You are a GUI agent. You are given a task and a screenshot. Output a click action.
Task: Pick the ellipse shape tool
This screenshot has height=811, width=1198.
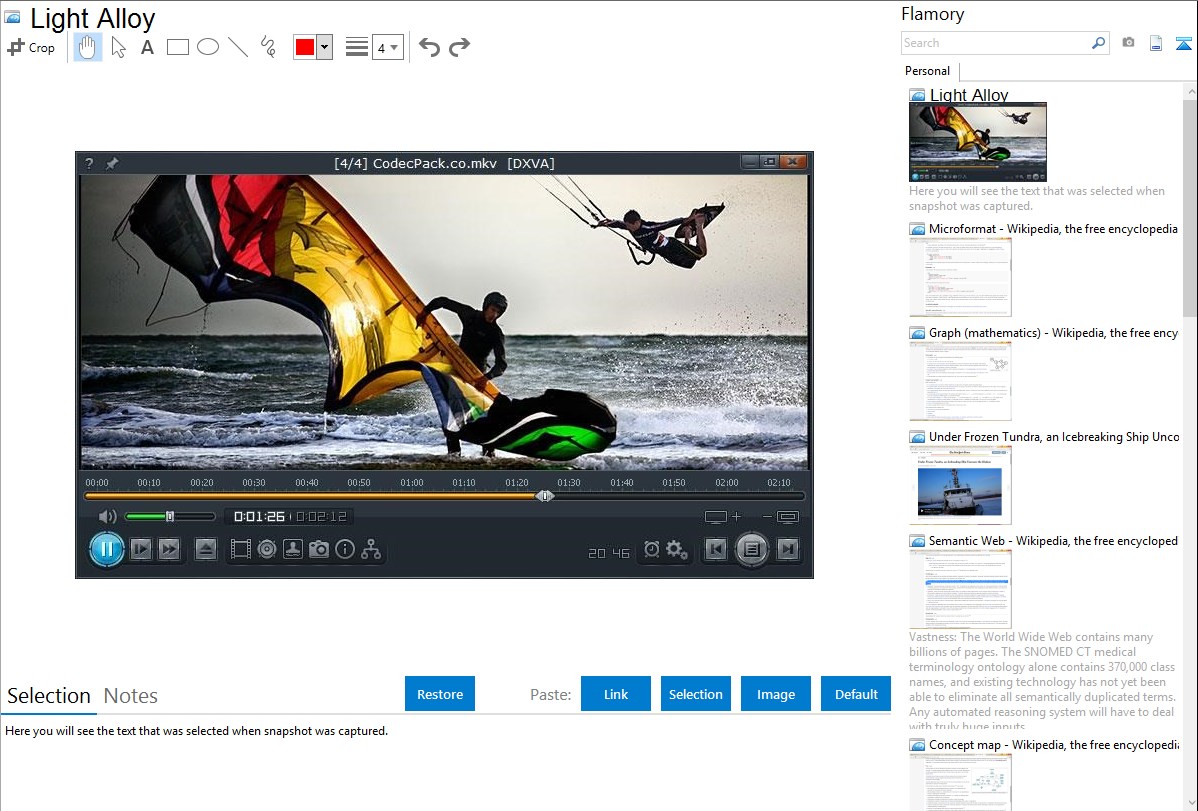point(208,47)
